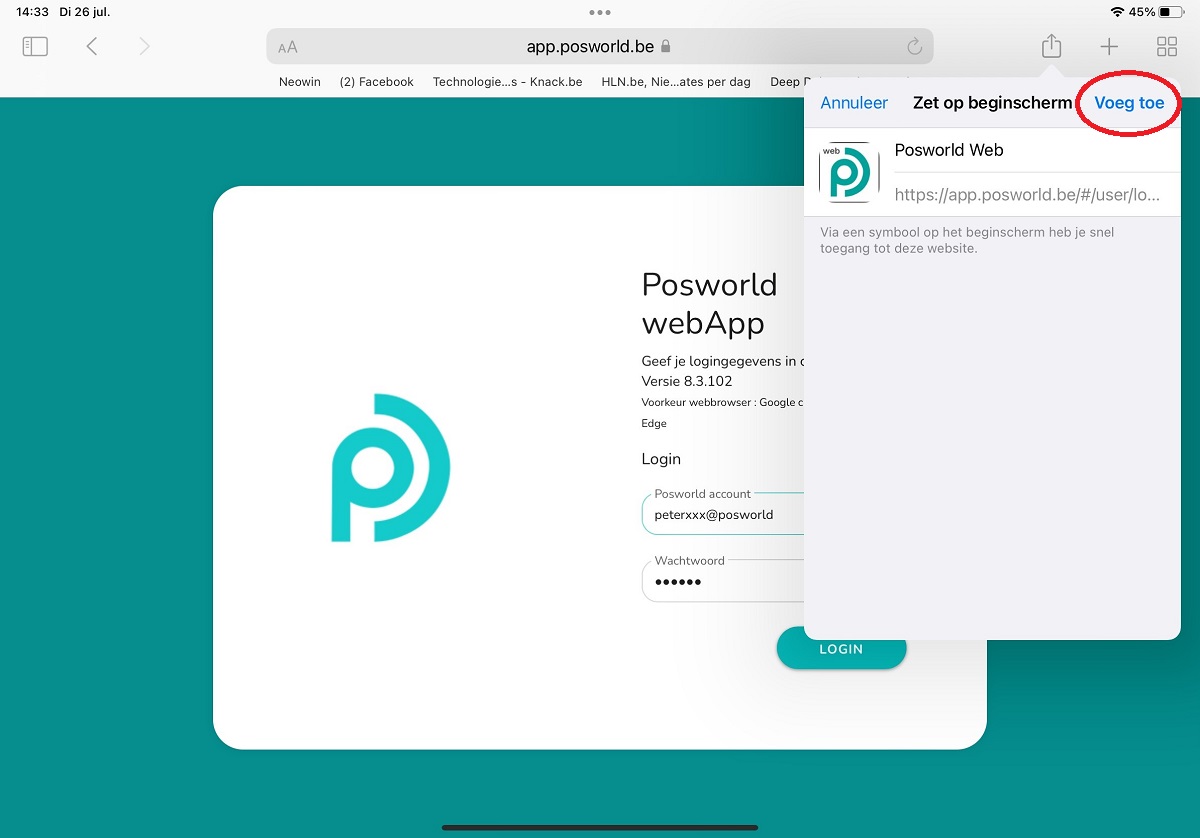Tap the Share icon in toolbar
1200x838 pixels.
click(x=1051, y=45)
